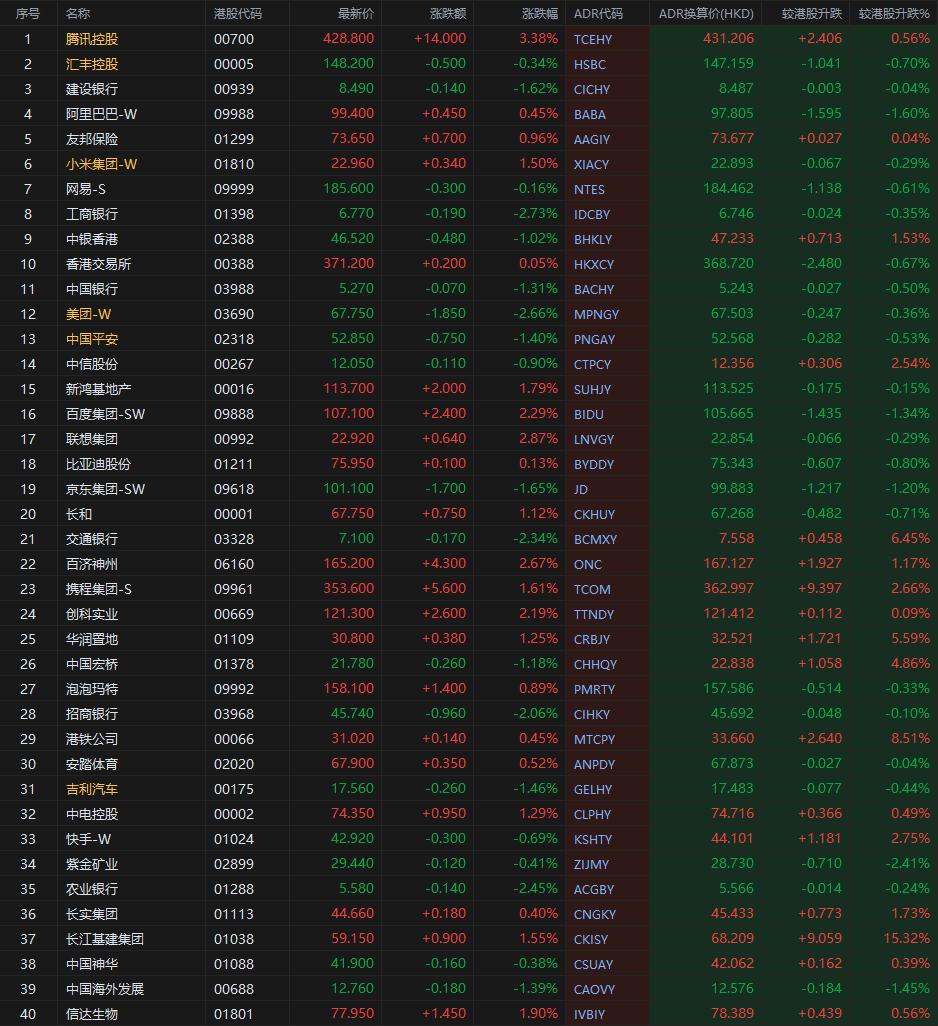Viewport: 938px width, 1026px height.
Task: Sort by the 序号 column header
Action: point(27,13)
